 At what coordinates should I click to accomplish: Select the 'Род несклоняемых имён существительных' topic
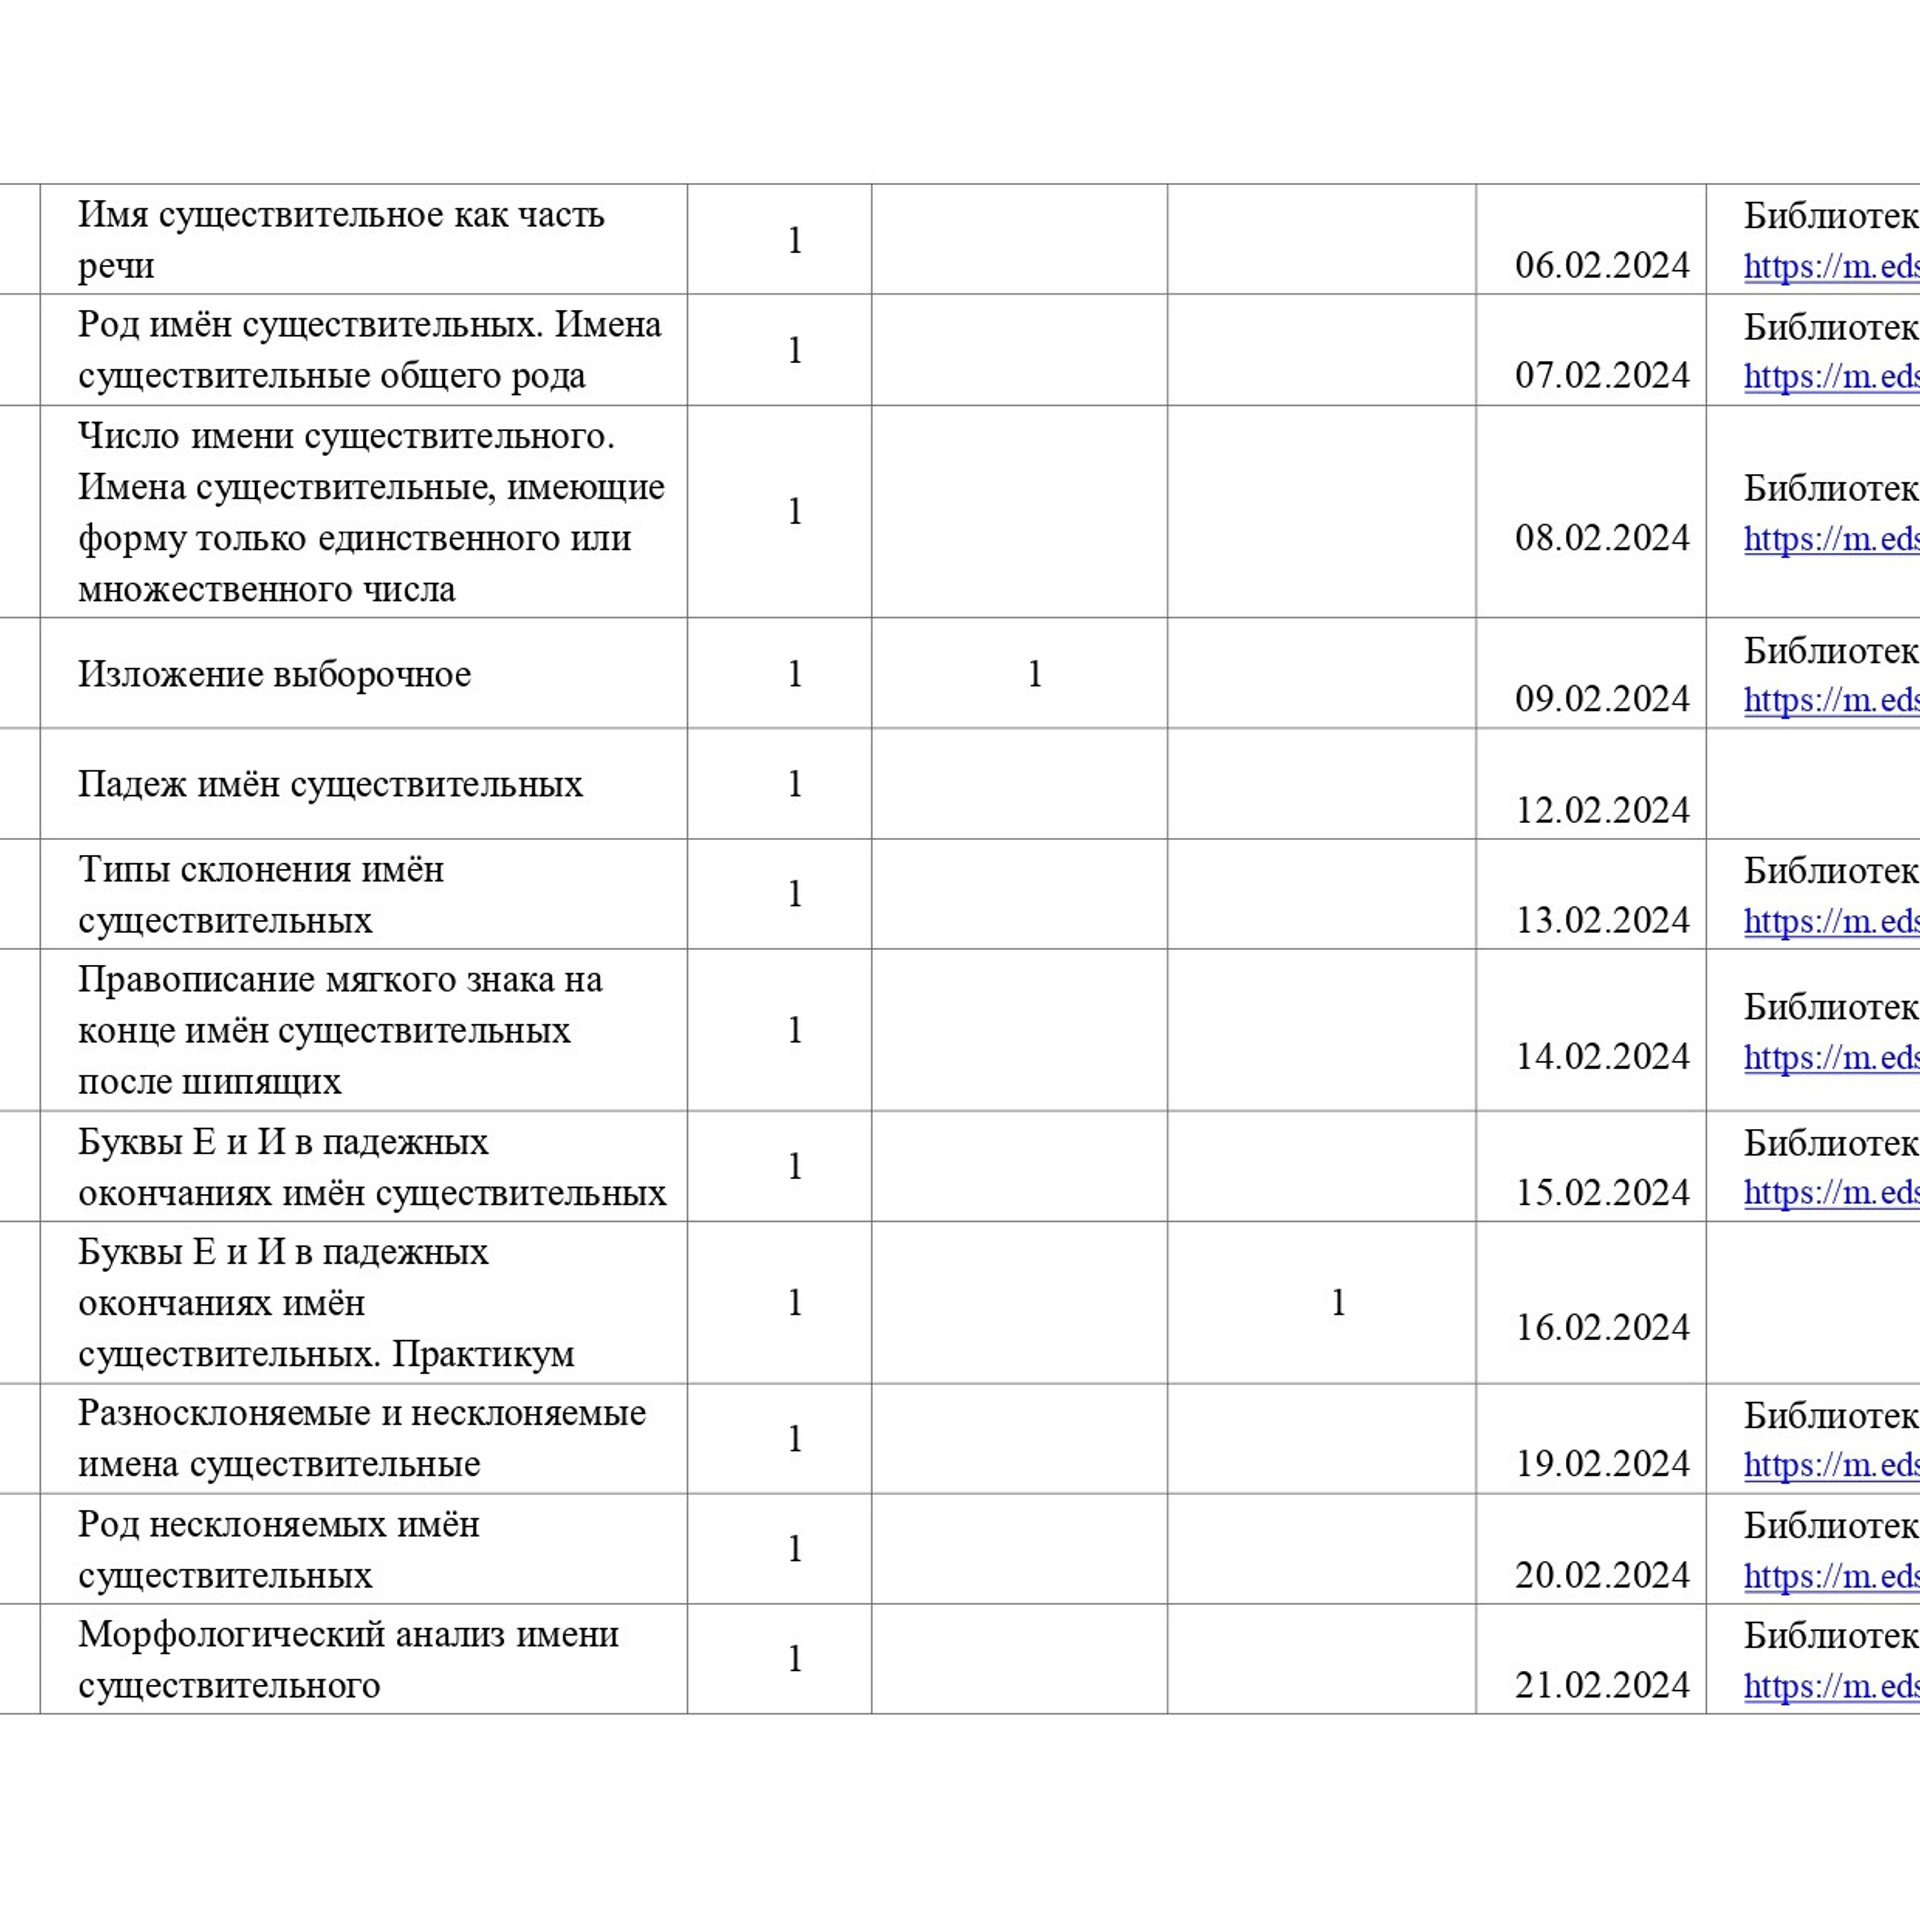[x=278, y=1550]
